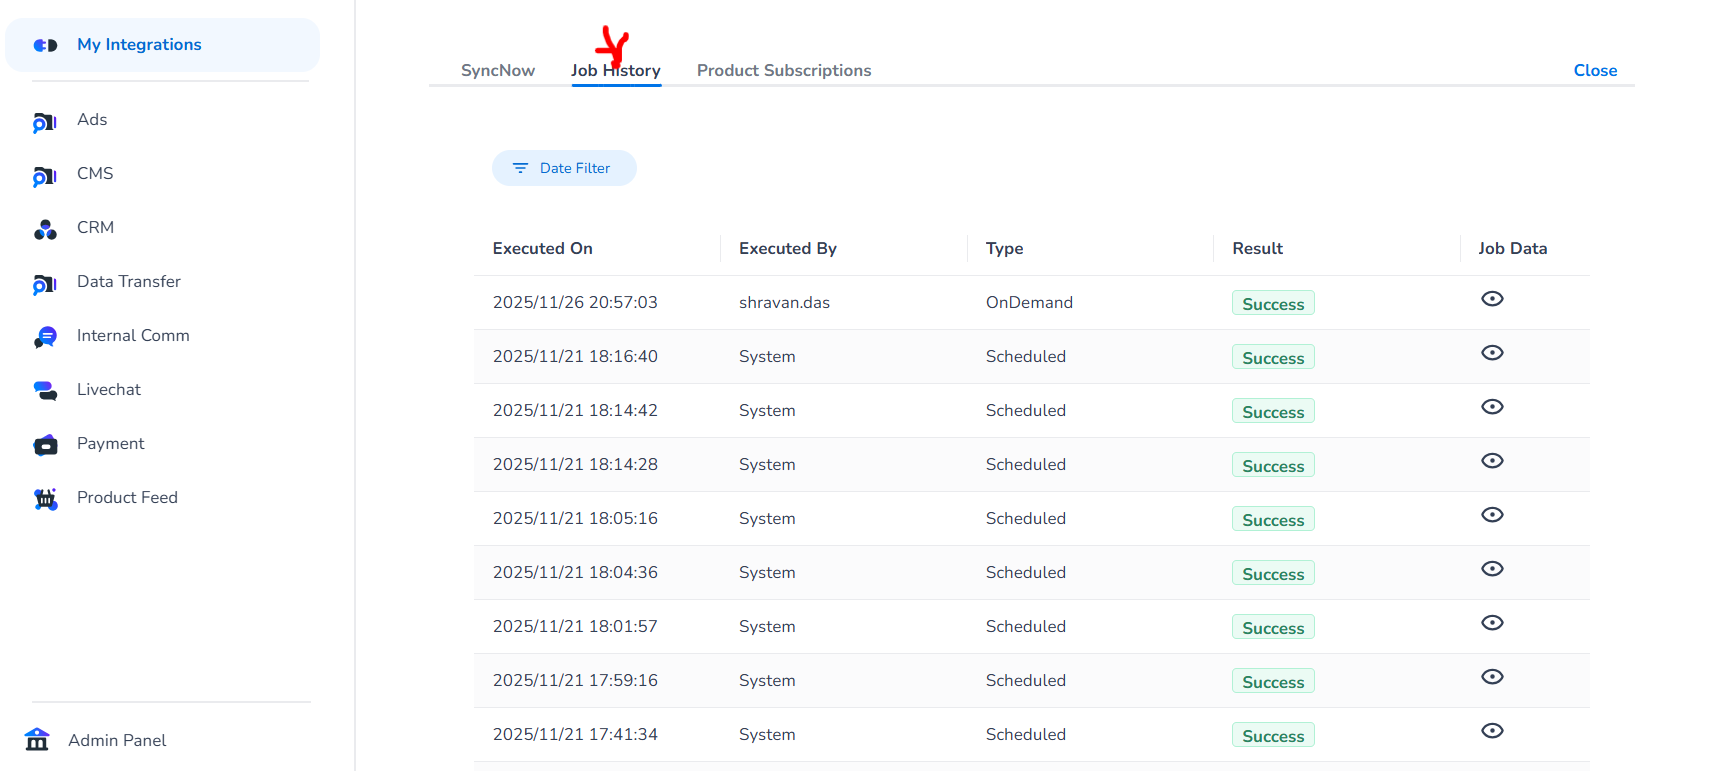Open the Internal Comm category
Viewport: 1730px width, 771px height.
pyautogui.click(x=133, y=336)
